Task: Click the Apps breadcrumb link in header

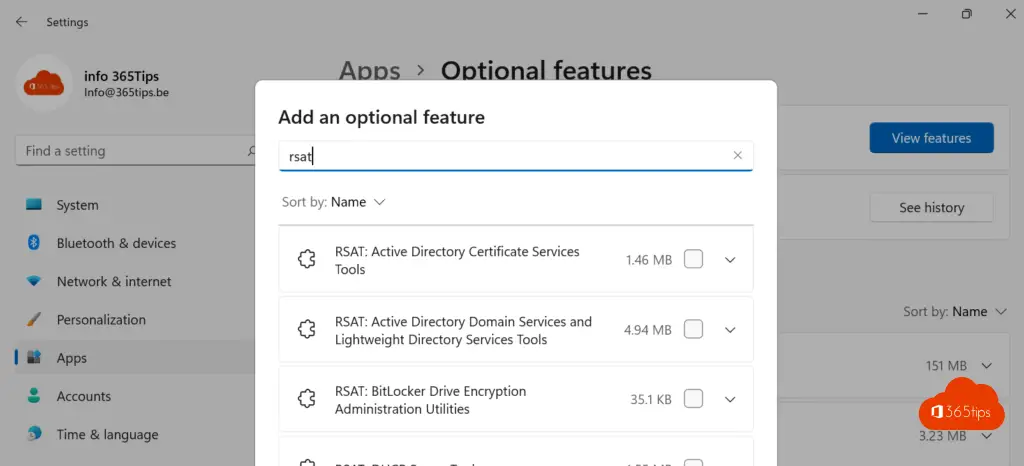Action: coord(369,71)
